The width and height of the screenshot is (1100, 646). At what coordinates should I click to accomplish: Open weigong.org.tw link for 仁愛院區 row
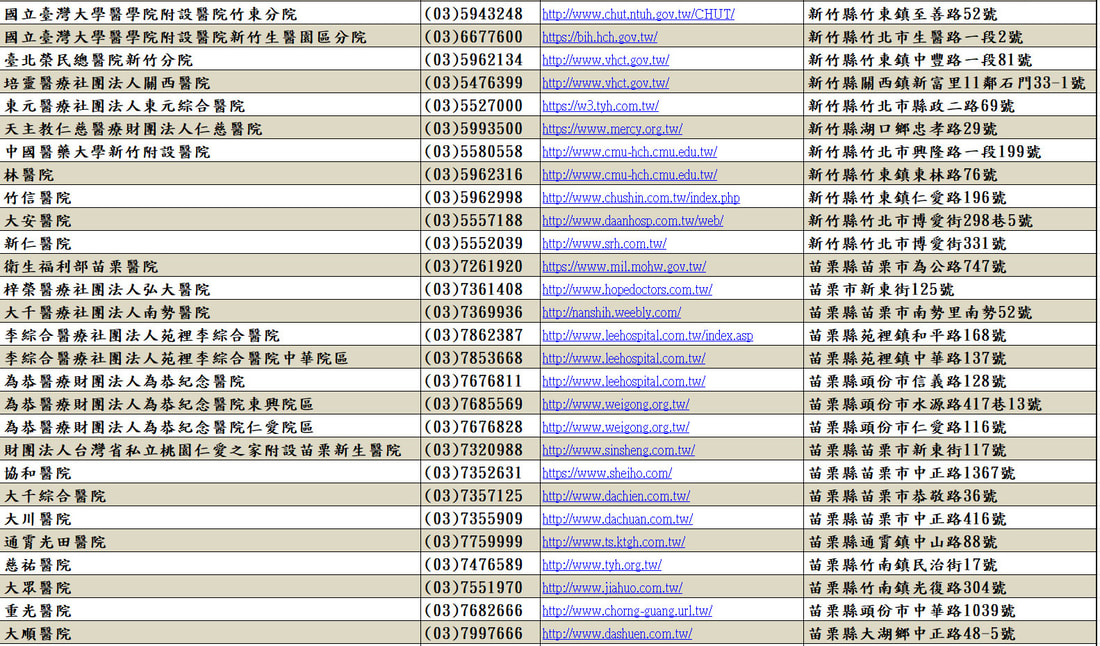coord(616,427)
